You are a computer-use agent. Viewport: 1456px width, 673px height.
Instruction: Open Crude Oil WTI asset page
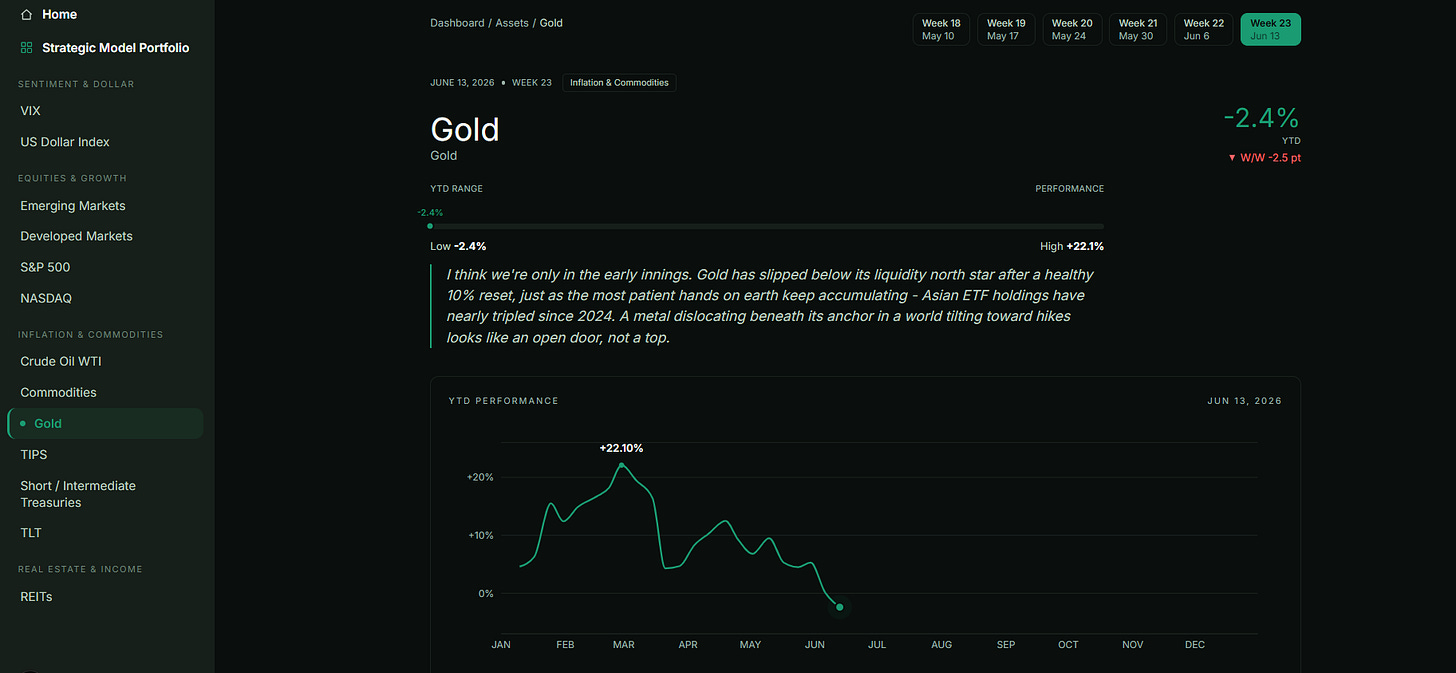pos(105,361)
